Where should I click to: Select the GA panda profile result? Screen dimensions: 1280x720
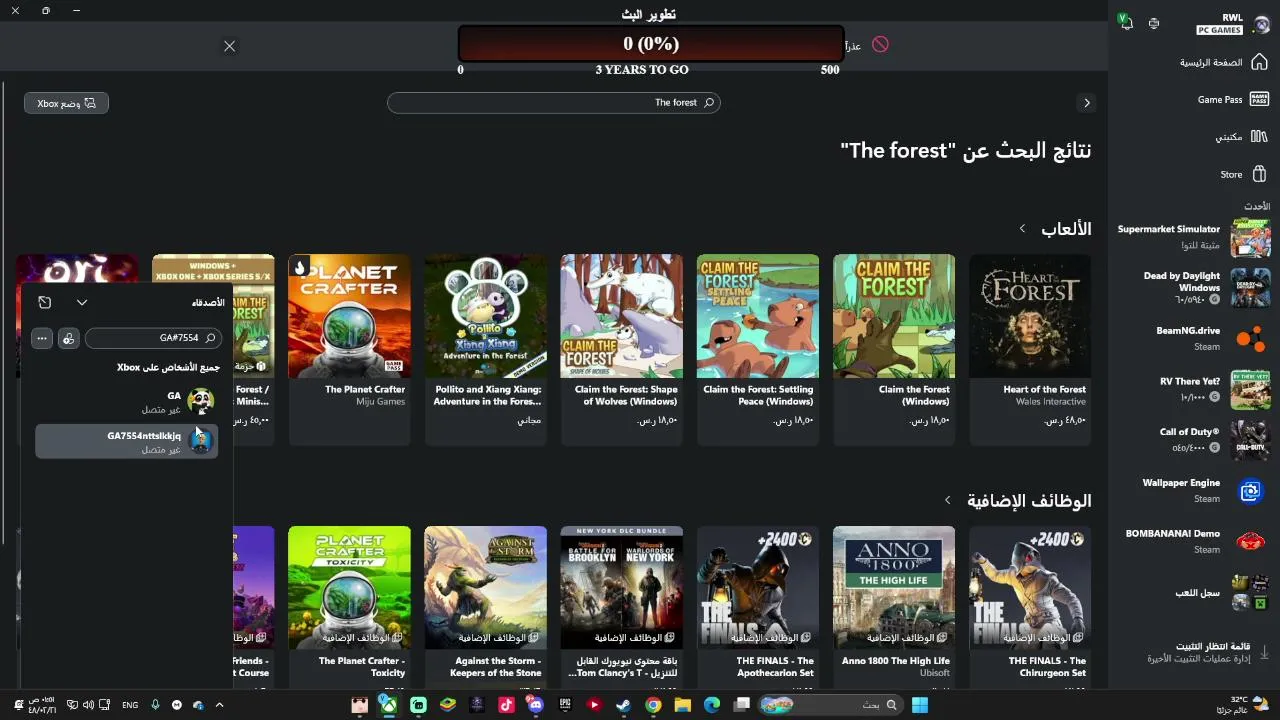point(127,402)
